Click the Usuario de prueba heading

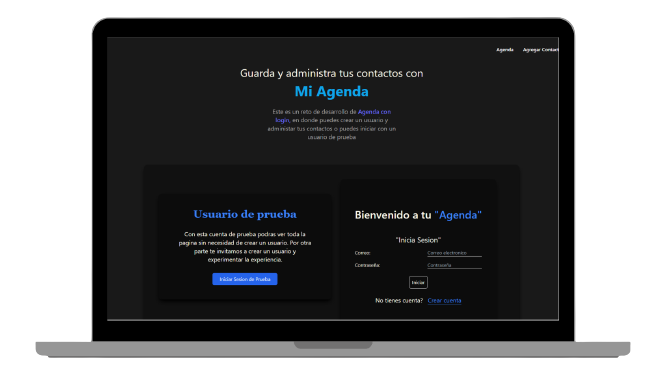coord(245,214)
